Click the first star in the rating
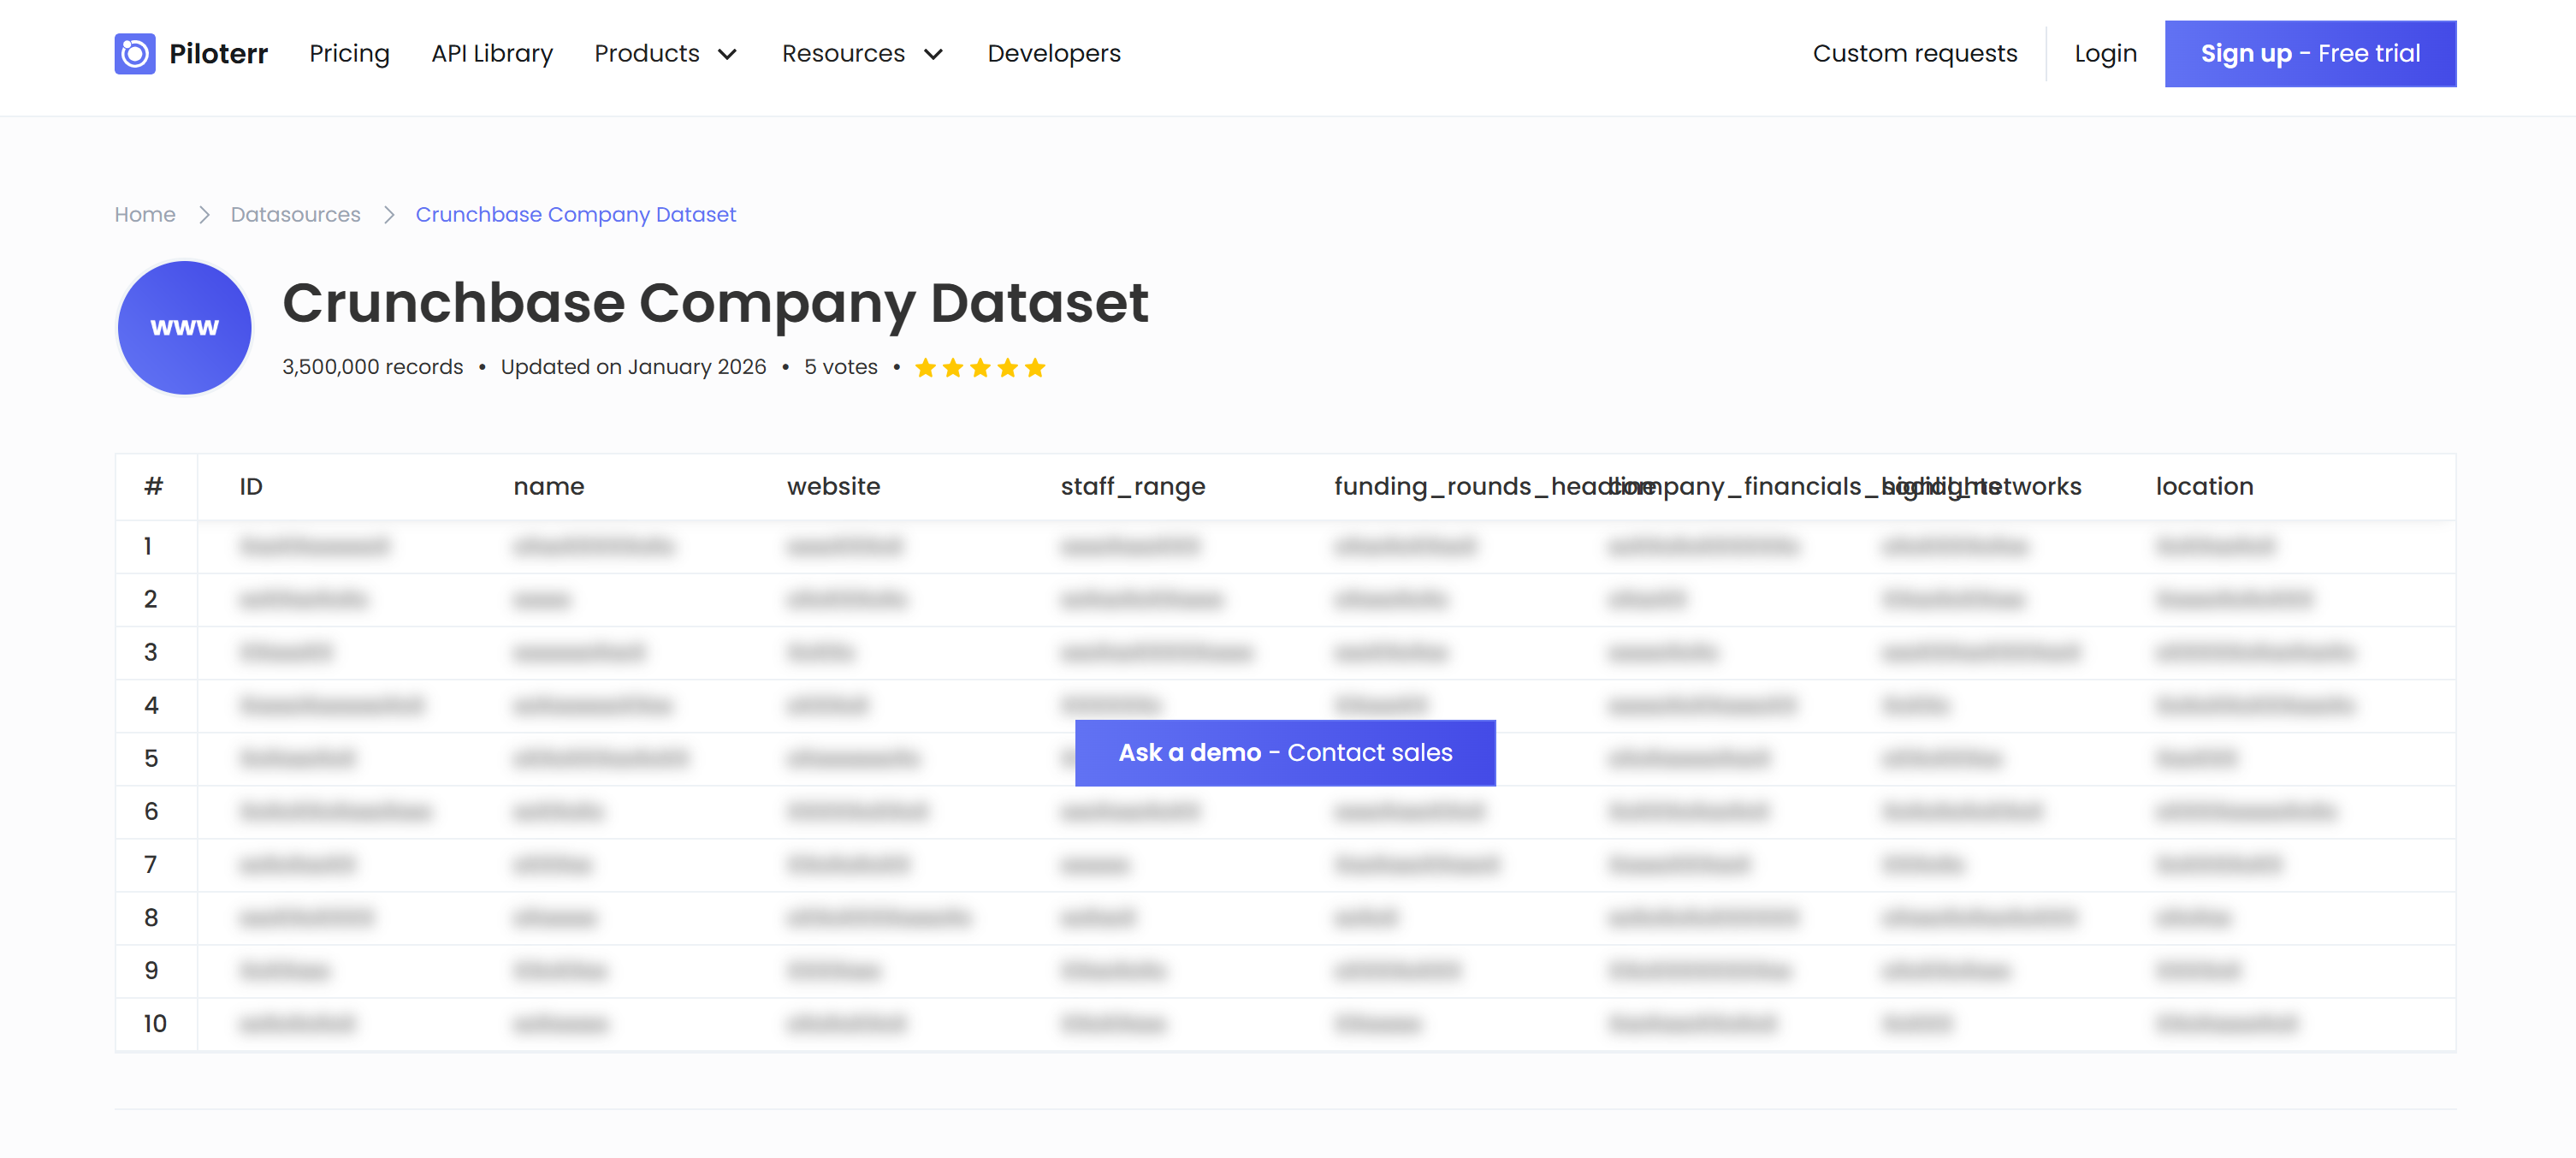 point(924,367)
